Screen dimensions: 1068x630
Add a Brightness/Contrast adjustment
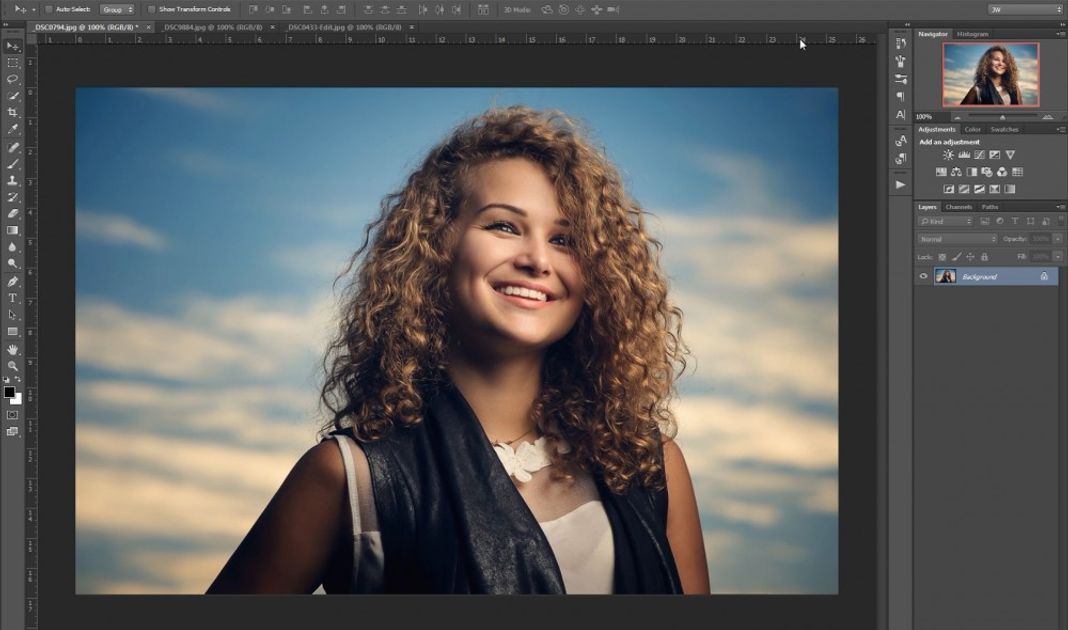(x=948, y=155)
